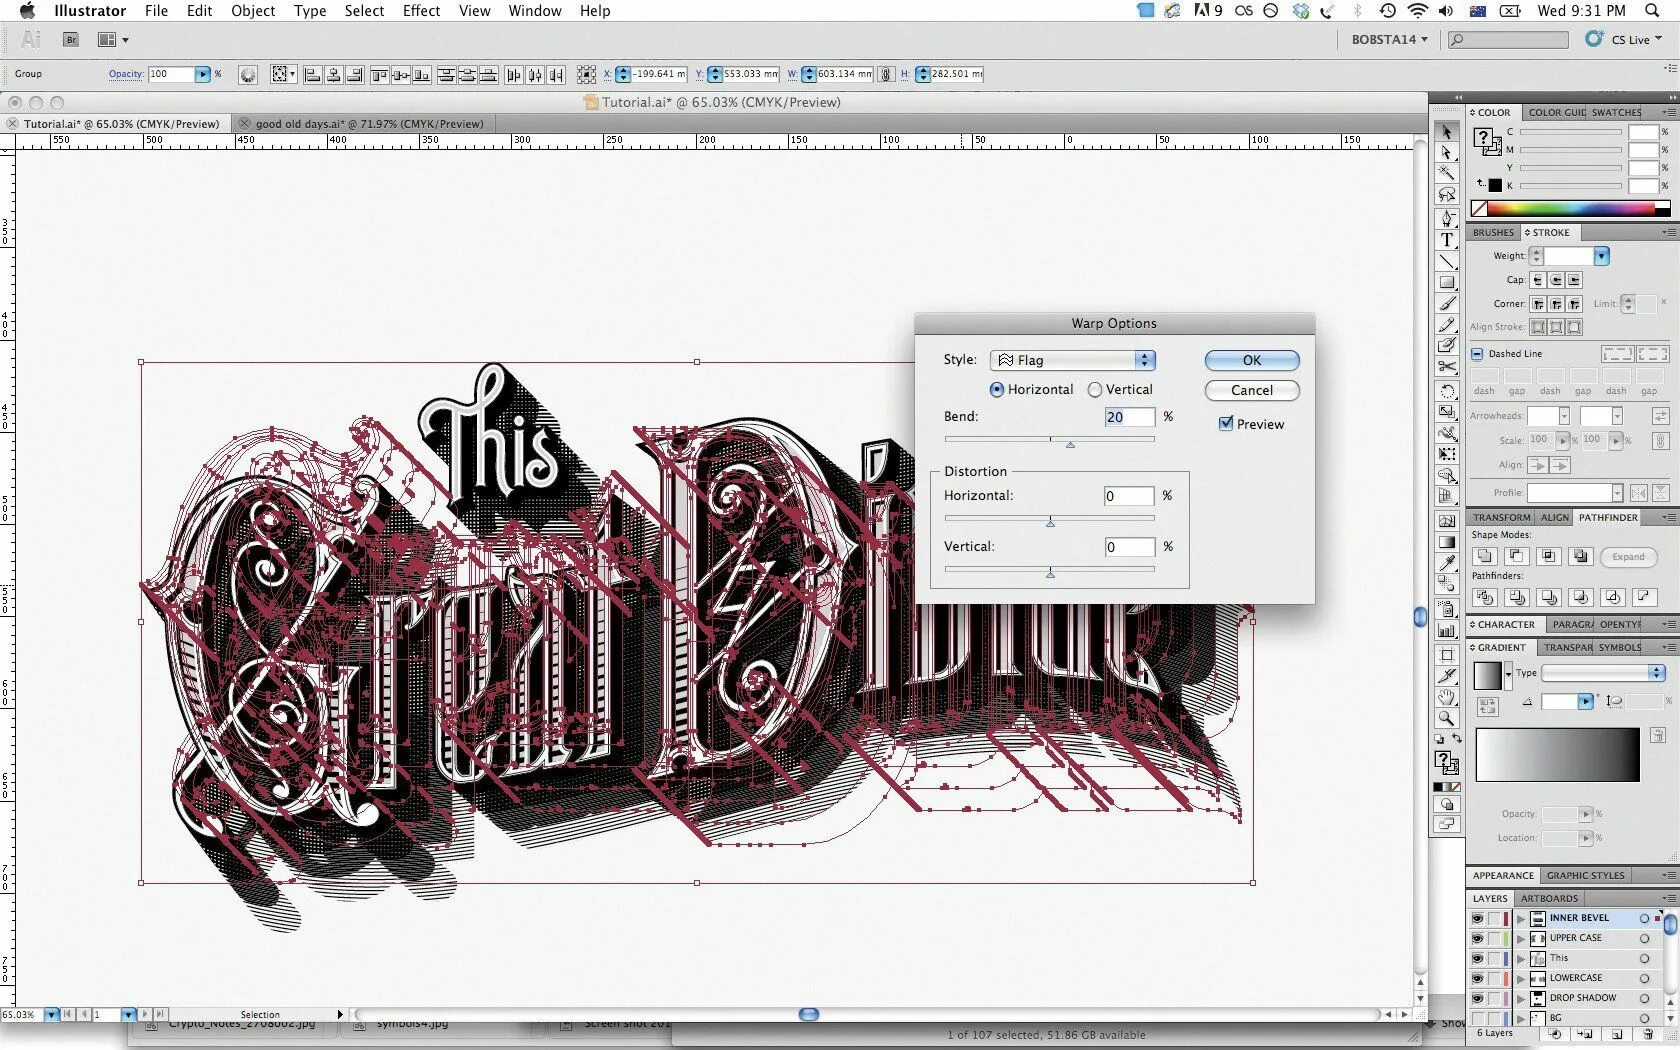Click Cancel in Warp Options dialog
1680x1050 pixels.
(x=1252, y=390)
